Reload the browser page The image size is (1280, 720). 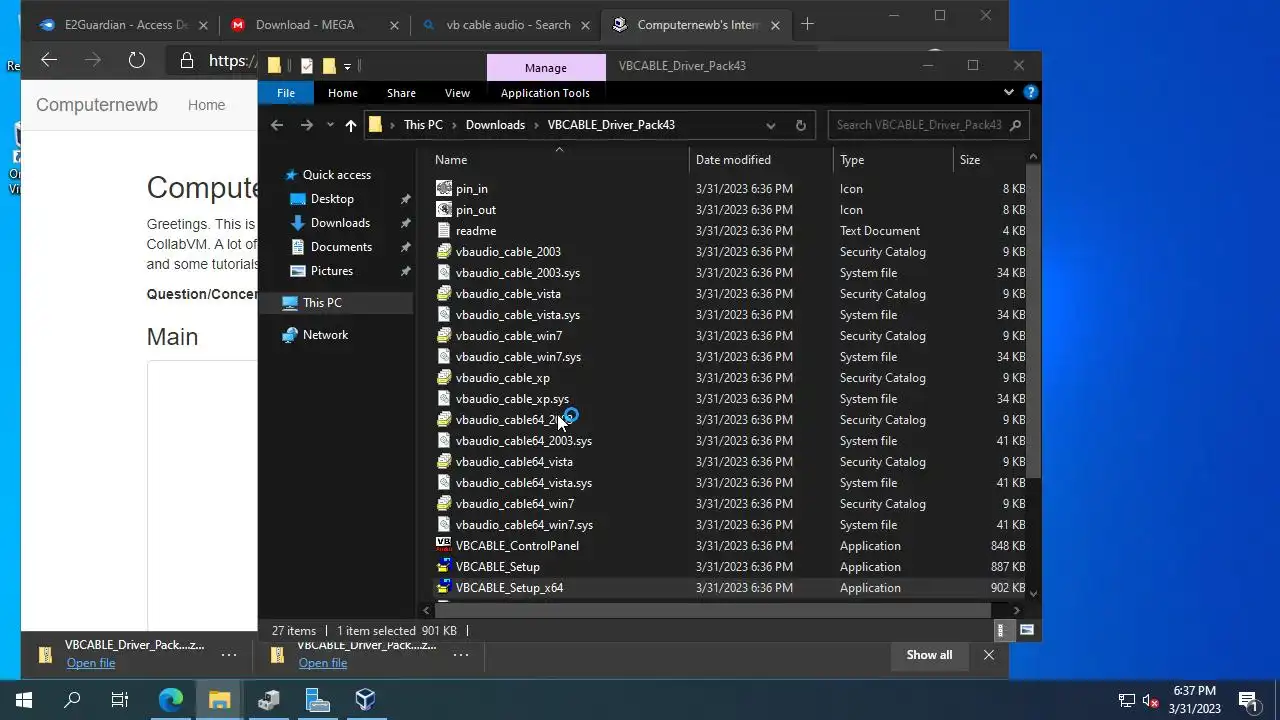point(137,60)
